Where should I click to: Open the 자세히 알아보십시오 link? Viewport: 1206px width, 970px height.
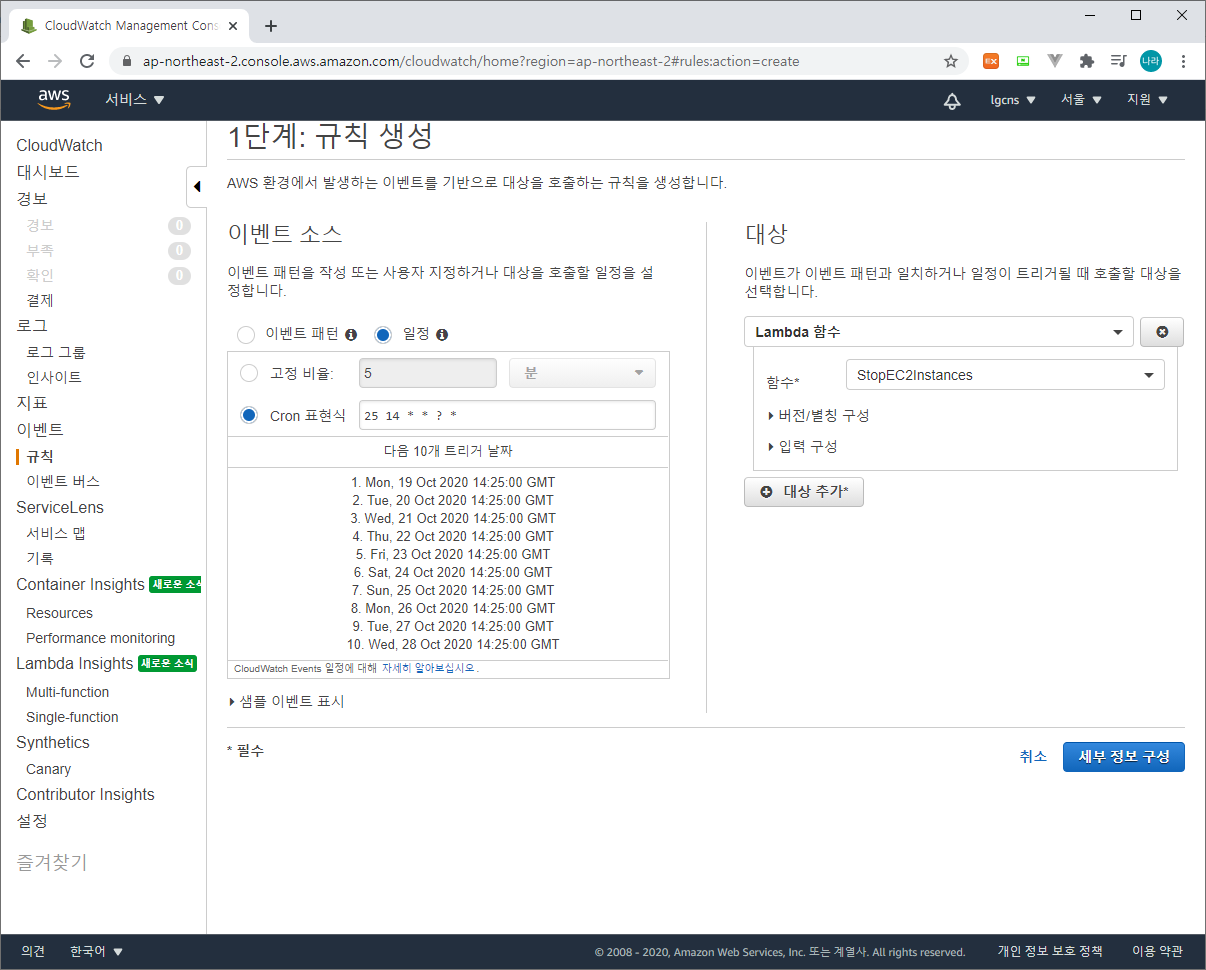click(430, 668)
